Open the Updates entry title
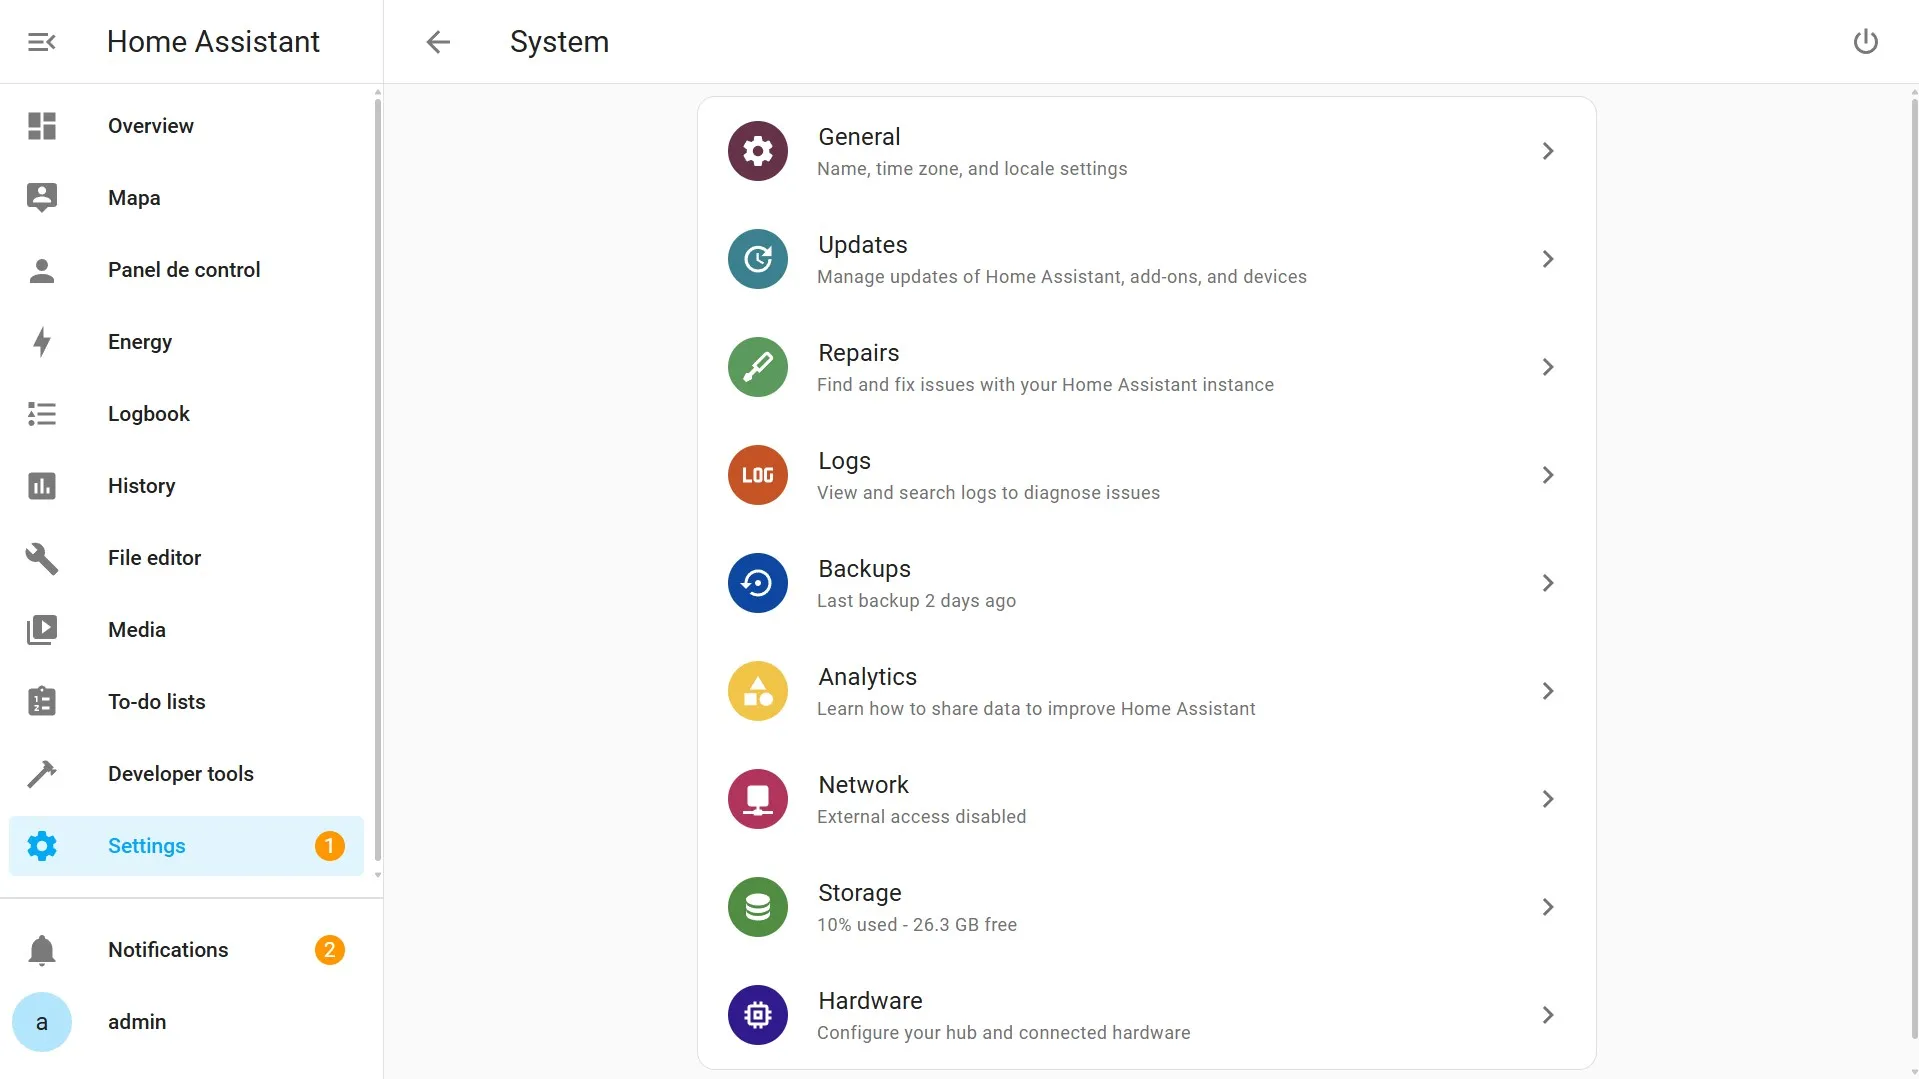 click(x=863, y=245)
